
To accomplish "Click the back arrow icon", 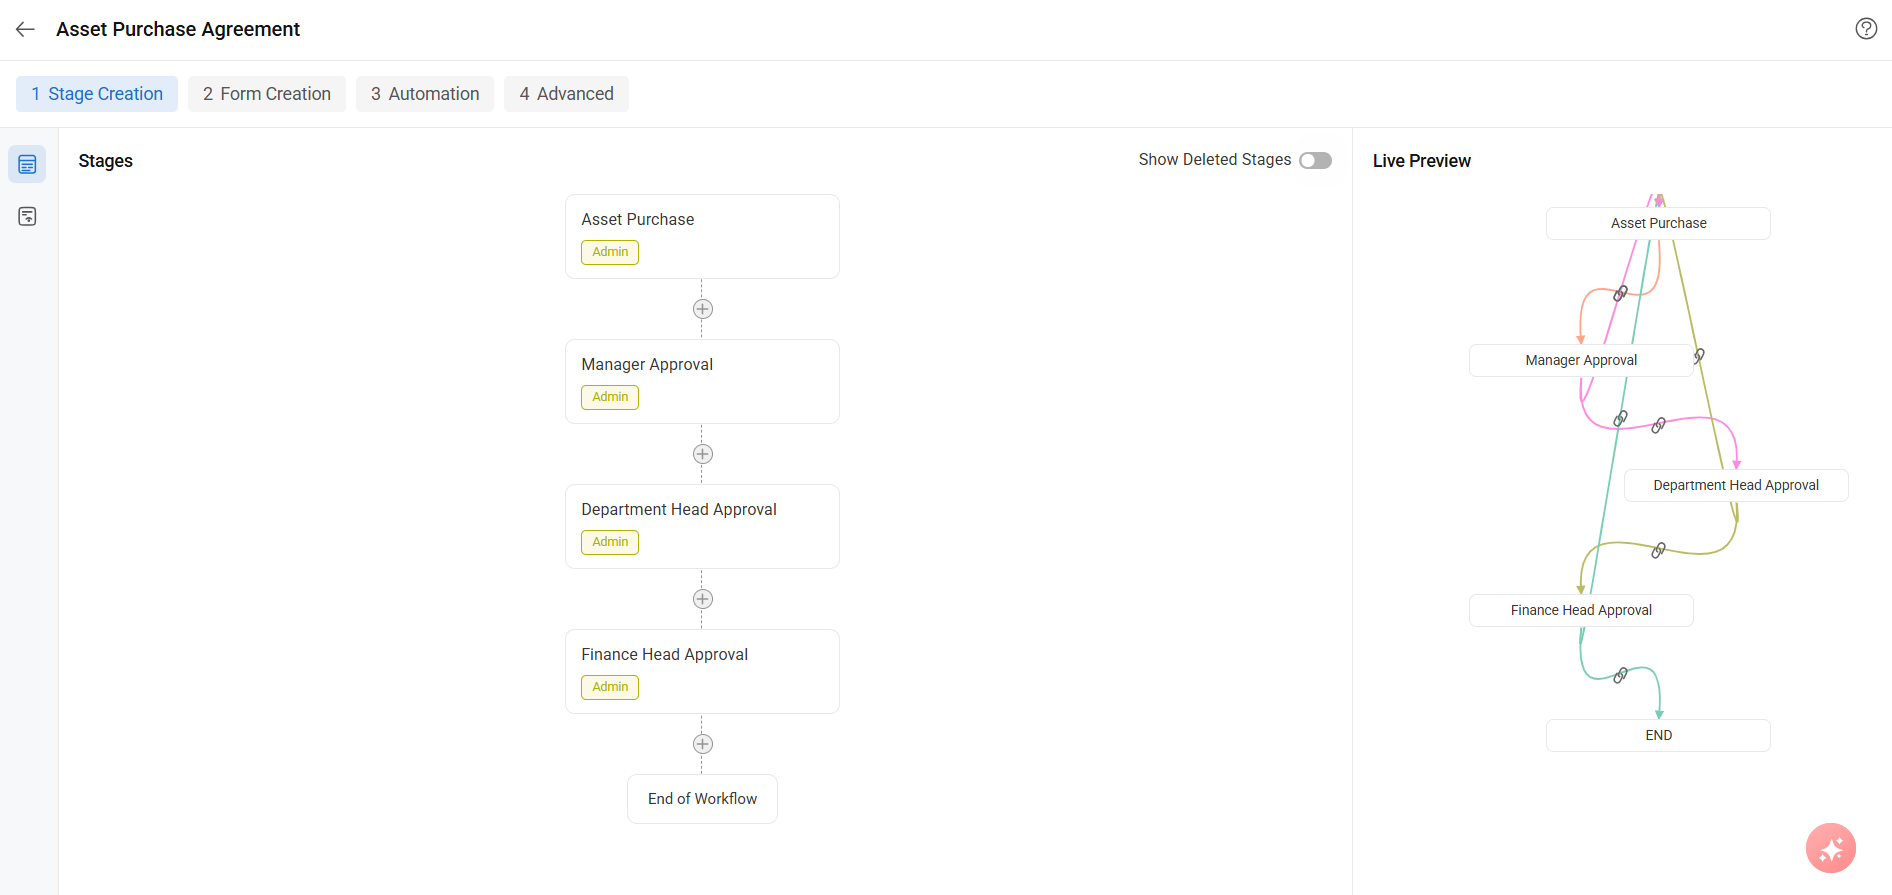I will [26, 30].
